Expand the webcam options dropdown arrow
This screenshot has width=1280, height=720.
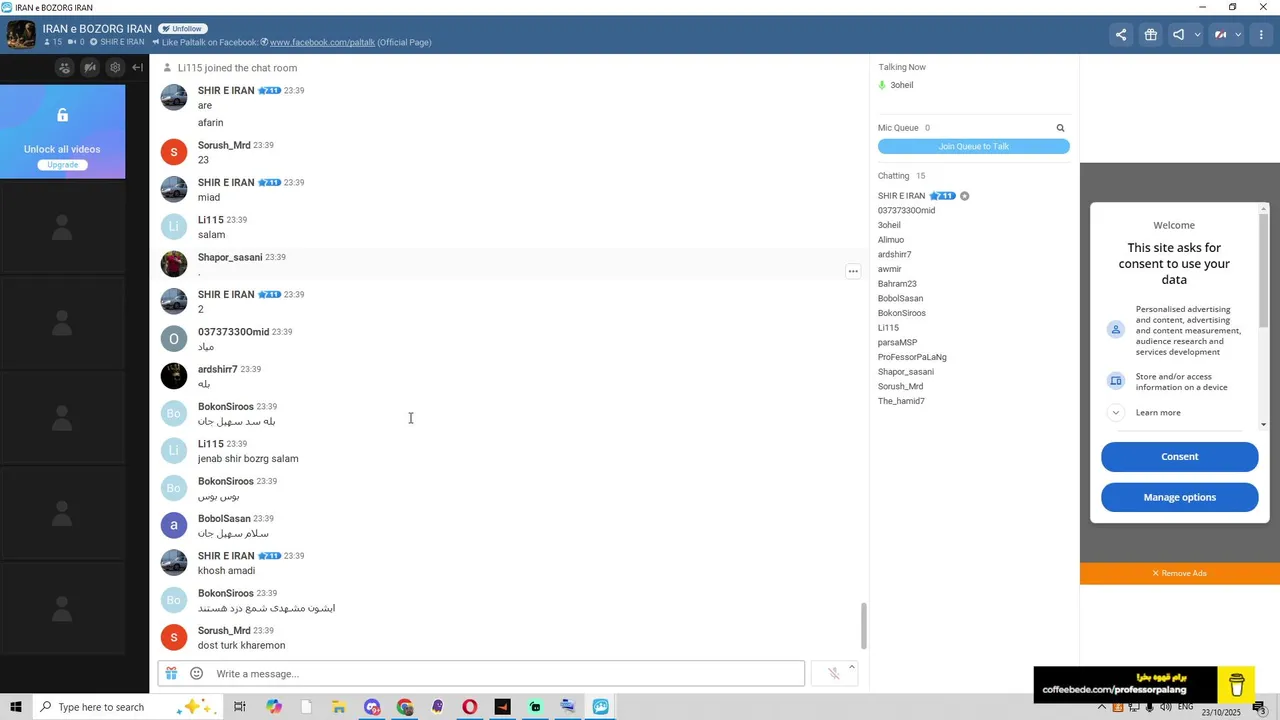1238,35
